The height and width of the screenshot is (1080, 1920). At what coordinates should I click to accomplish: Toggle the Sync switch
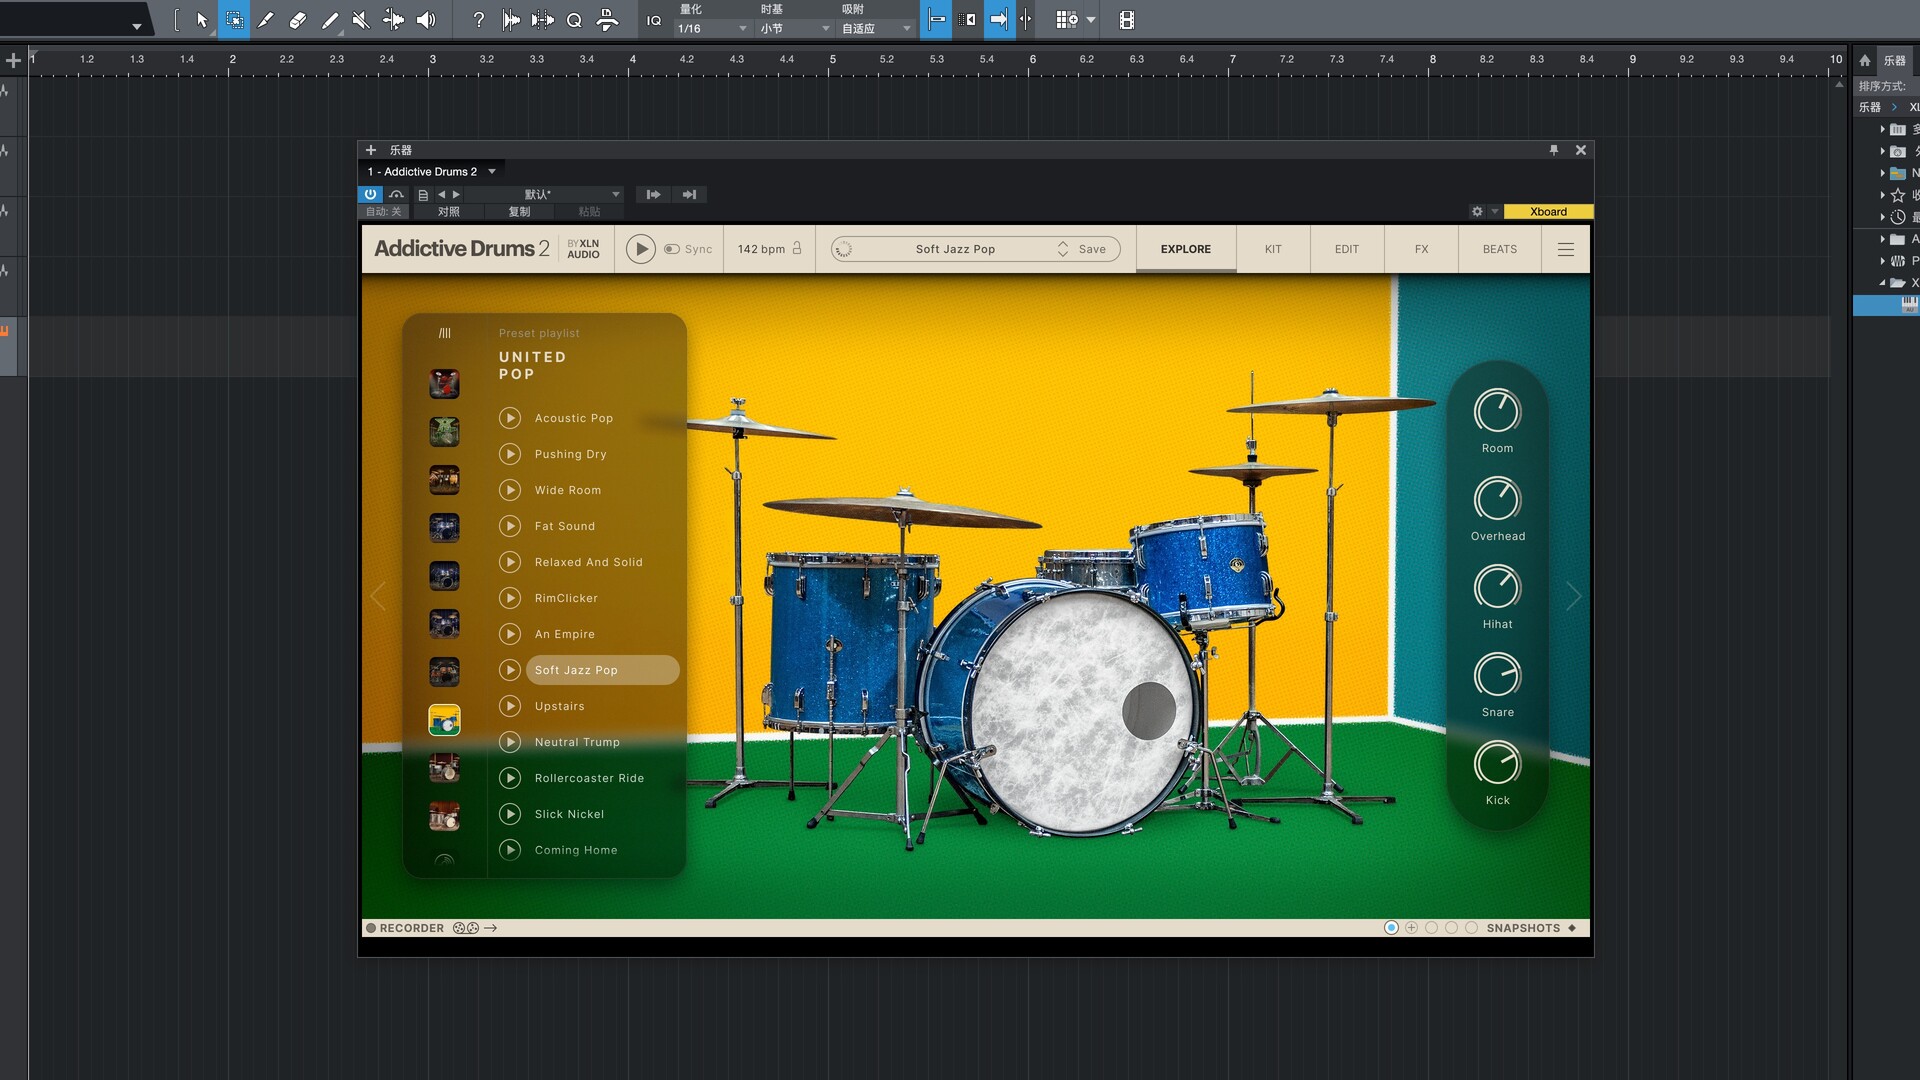672,249
